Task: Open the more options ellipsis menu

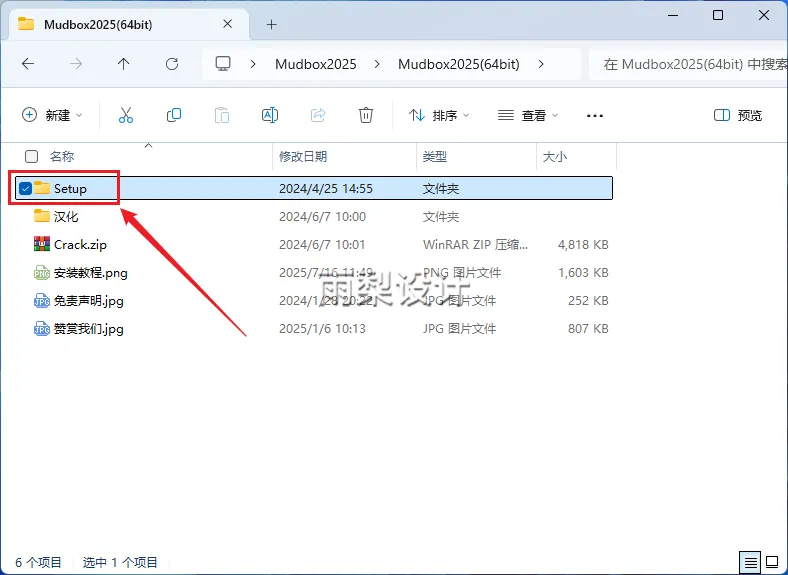Action: point(595,116)
